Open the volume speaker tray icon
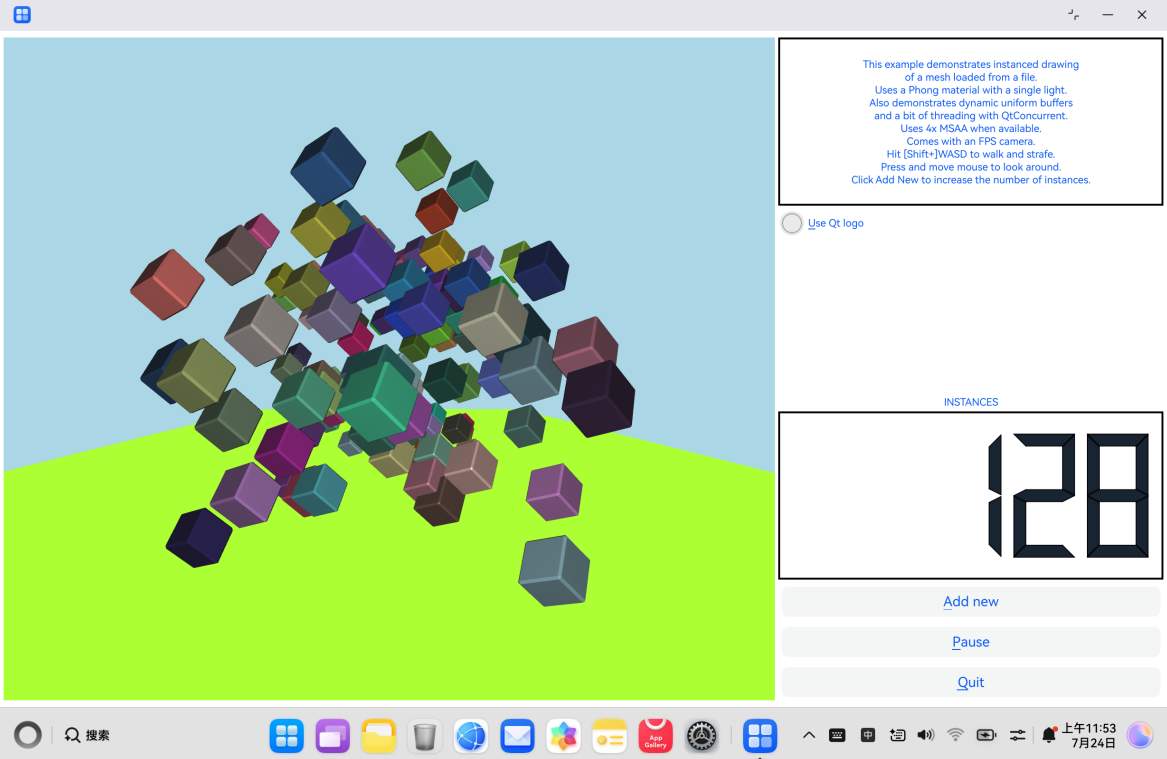 point(926,735)
